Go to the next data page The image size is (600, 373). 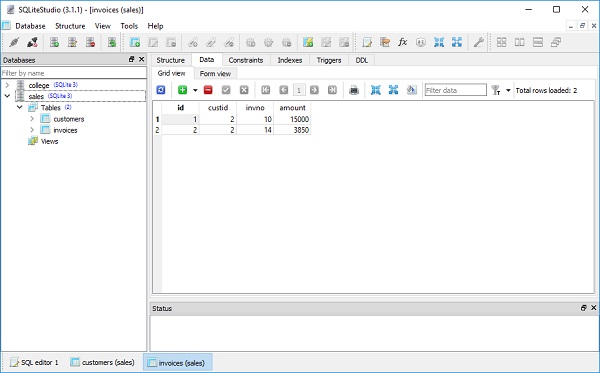click(x=314, y=90)
